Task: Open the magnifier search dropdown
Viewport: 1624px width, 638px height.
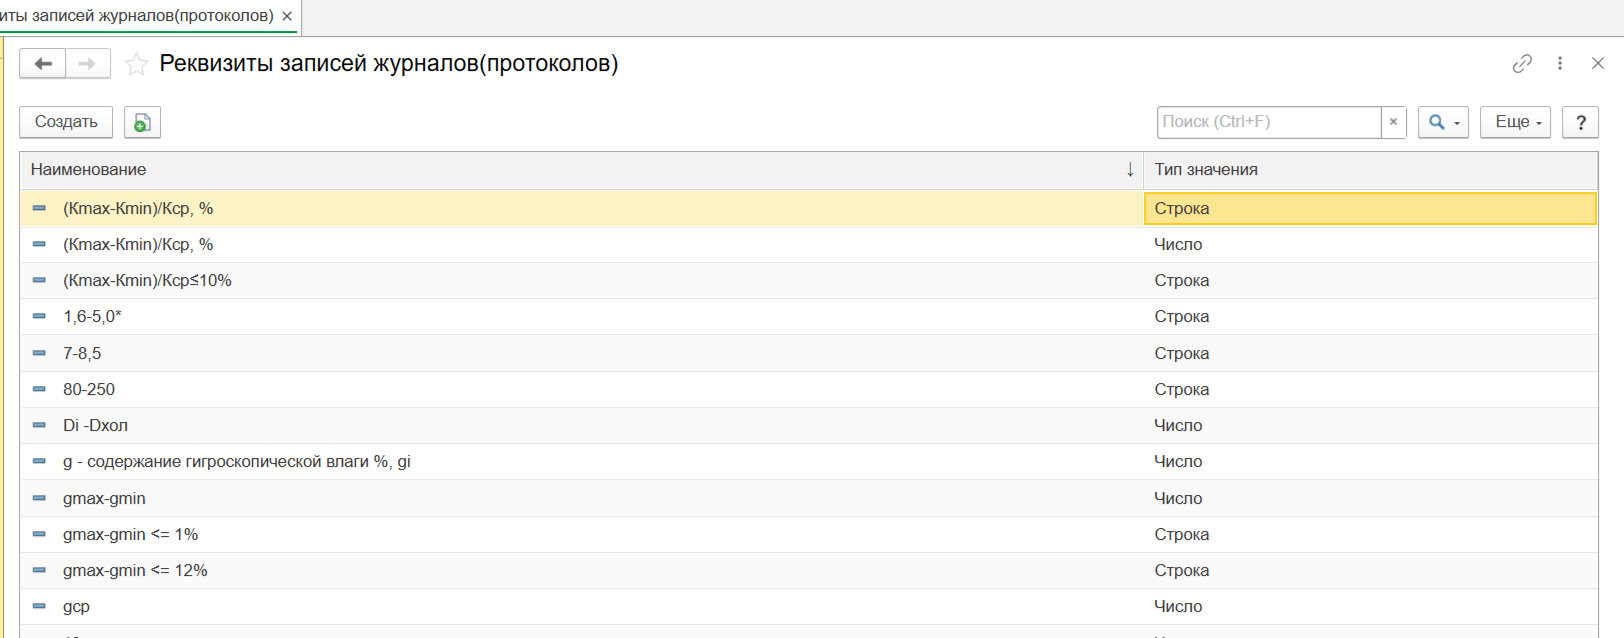Action: click(1443, 122)
